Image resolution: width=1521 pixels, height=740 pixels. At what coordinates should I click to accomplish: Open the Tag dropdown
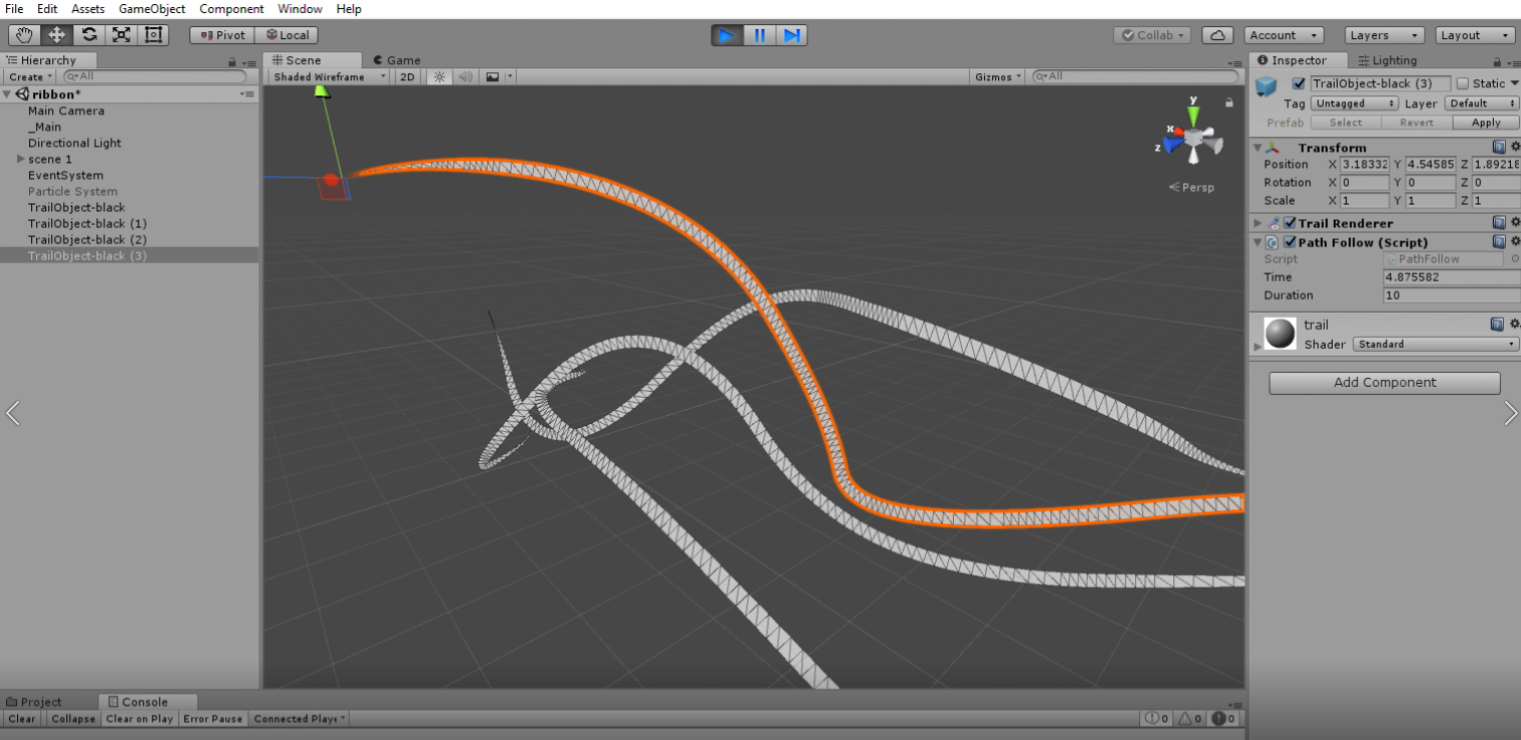(x=1354, y=103)
